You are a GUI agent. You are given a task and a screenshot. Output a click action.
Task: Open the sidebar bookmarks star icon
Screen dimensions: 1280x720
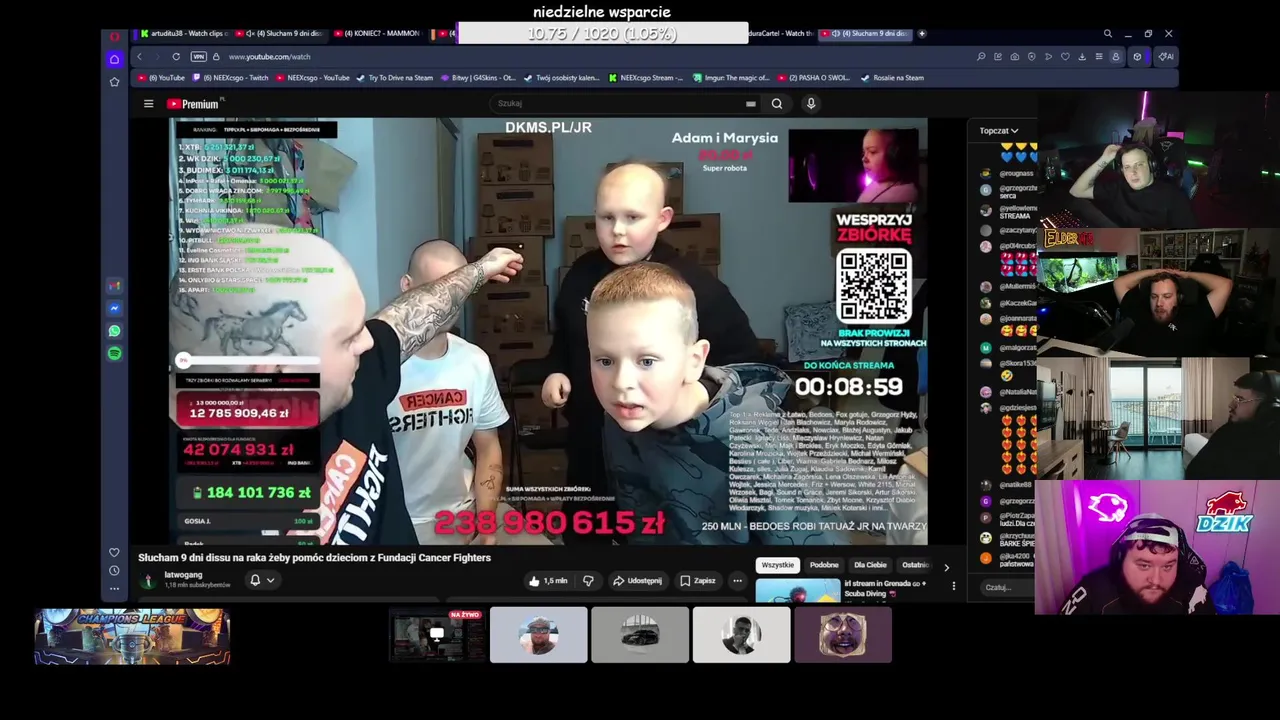[114, 82]
